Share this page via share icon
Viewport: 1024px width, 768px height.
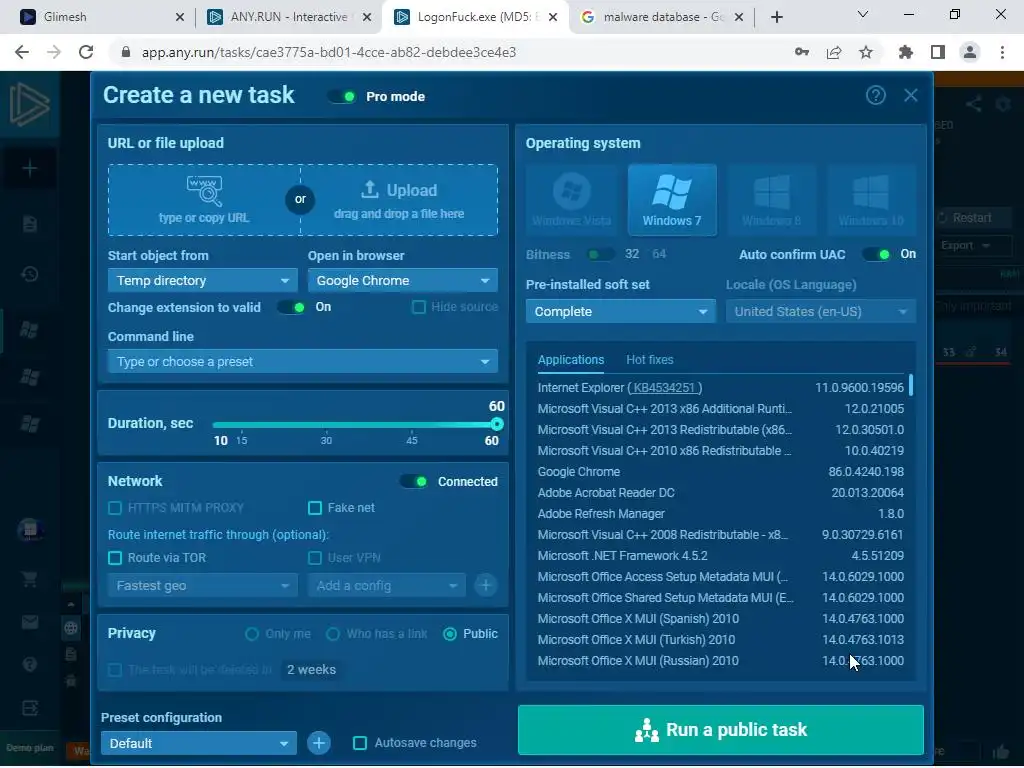834,52
